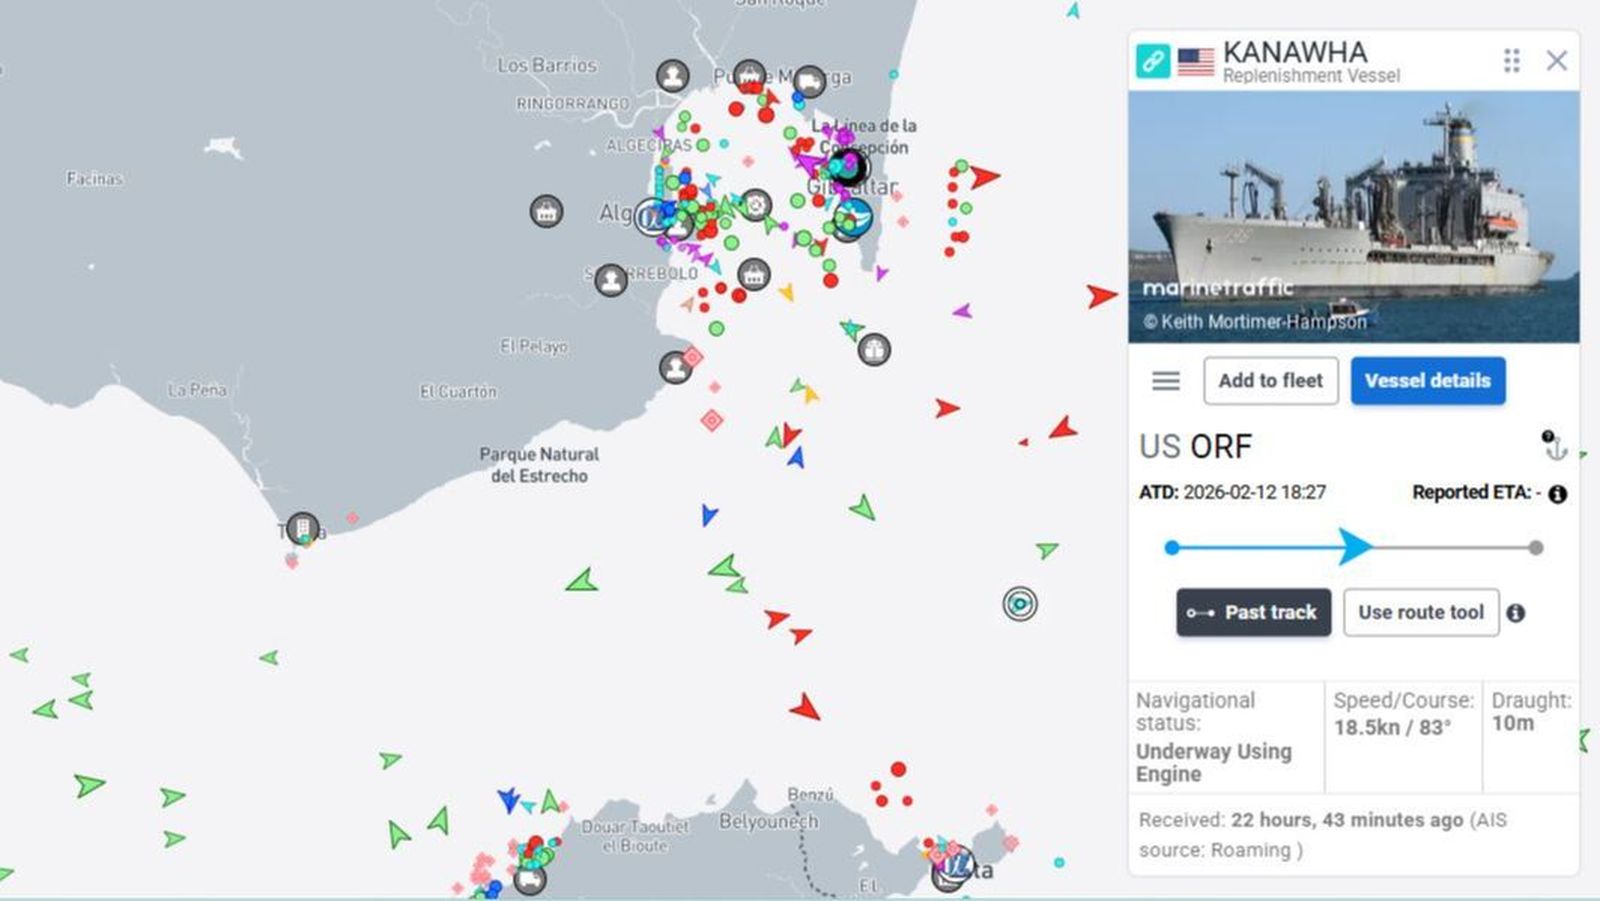This screenshot has width=1600, height=901.
Task: Click the circular station marker in the strait
Action: pos(1019,603)
